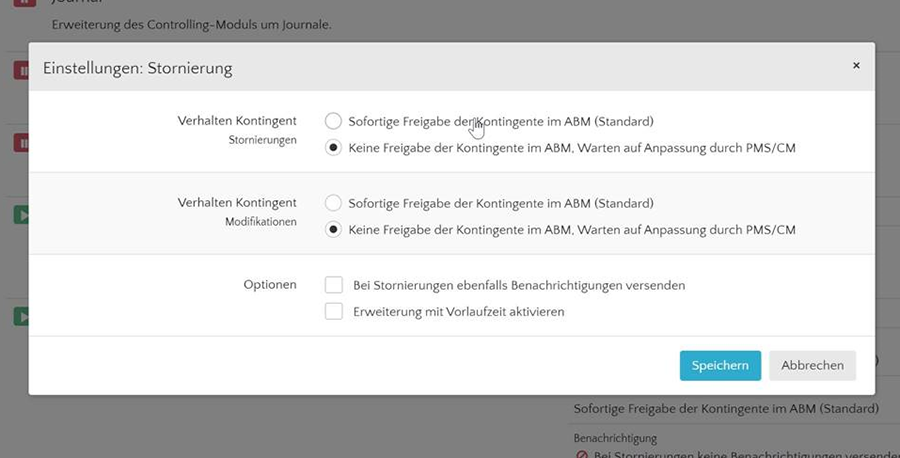Enable 'Bei Stornierungen ebenfalls Benachrichtigungen versenden' checkbox
Viewport: 900px width, 458px height.
coord(334,285)
